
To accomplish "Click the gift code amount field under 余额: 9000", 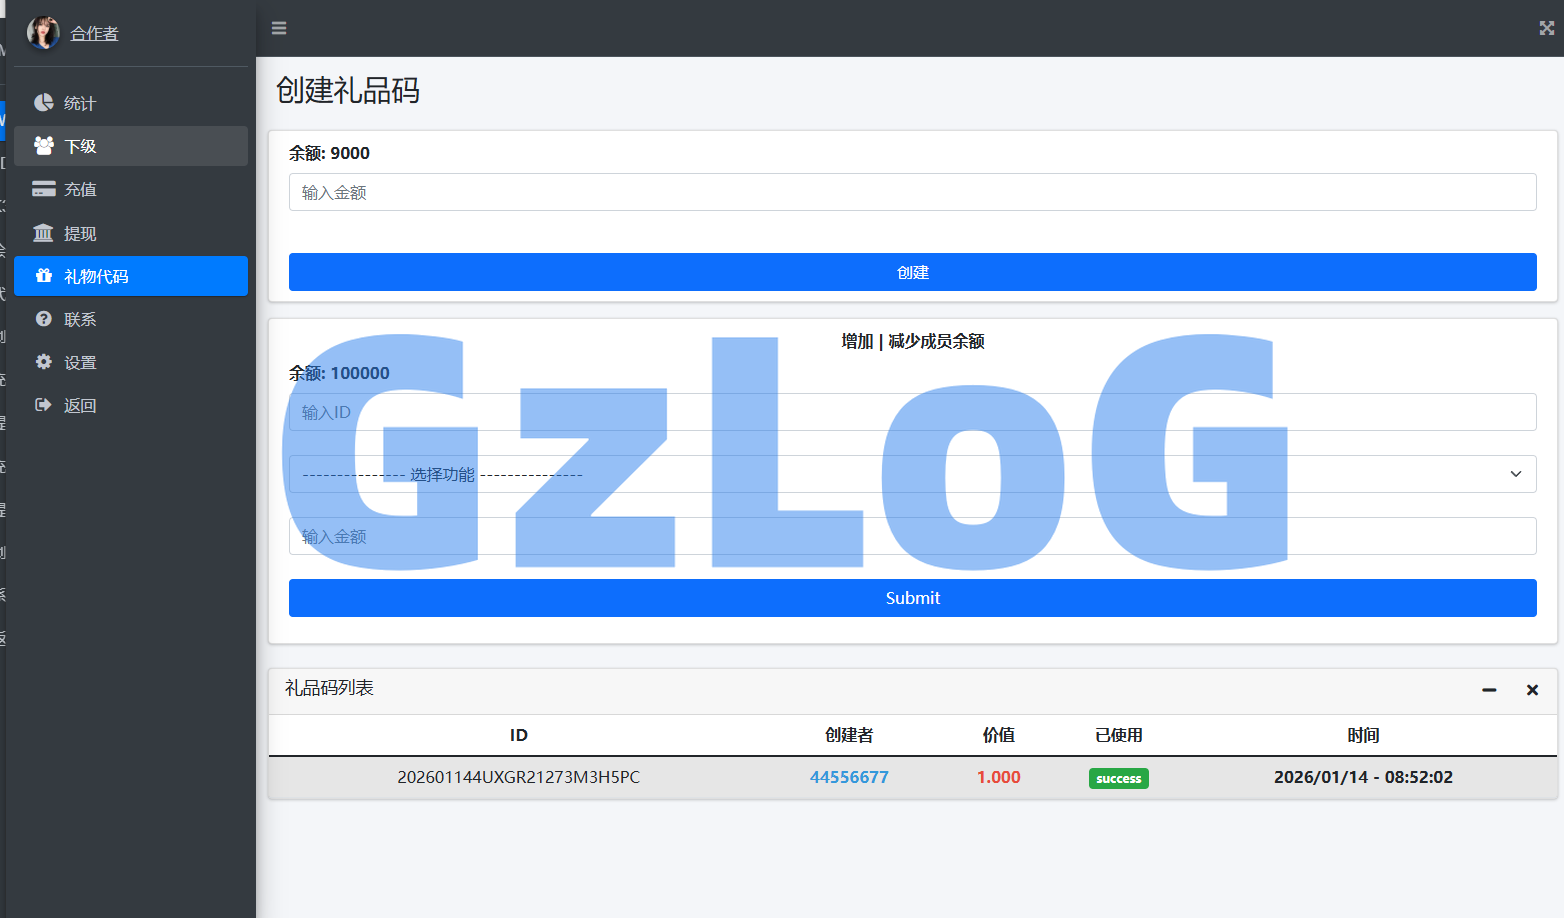I will coord(912,192).
